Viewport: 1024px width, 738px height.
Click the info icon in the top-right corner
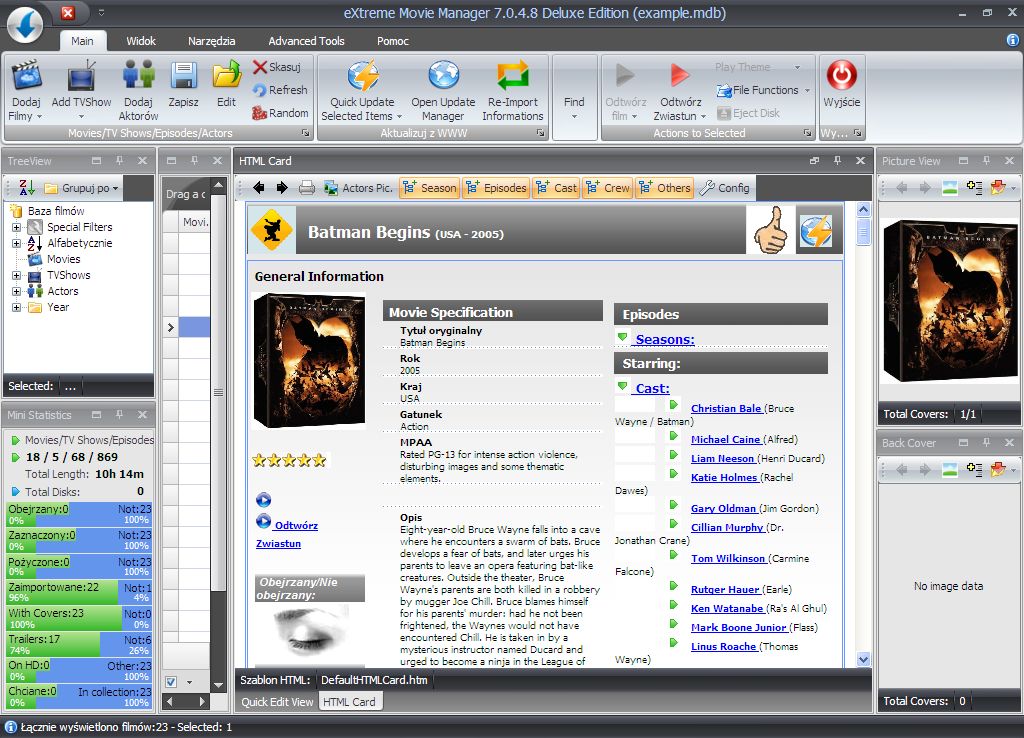pos(1012,40)
